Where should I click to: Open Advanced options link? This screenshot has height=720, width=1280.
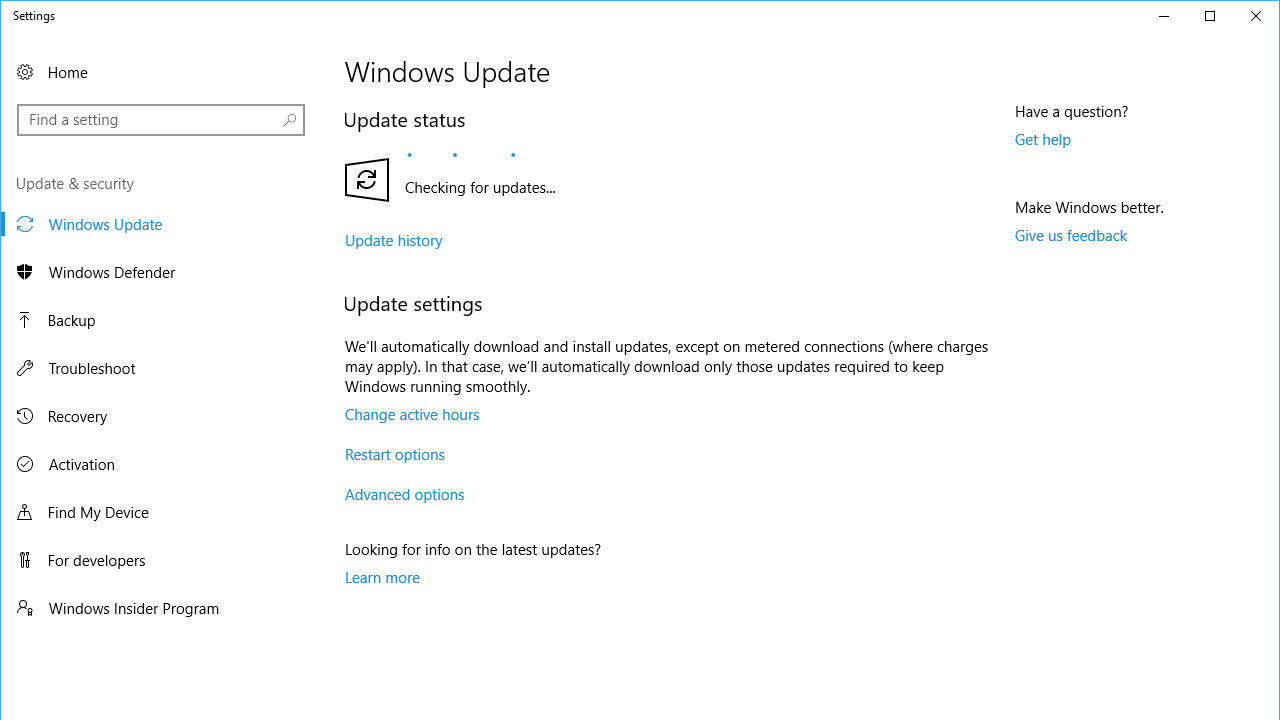(x=405, y=495)
